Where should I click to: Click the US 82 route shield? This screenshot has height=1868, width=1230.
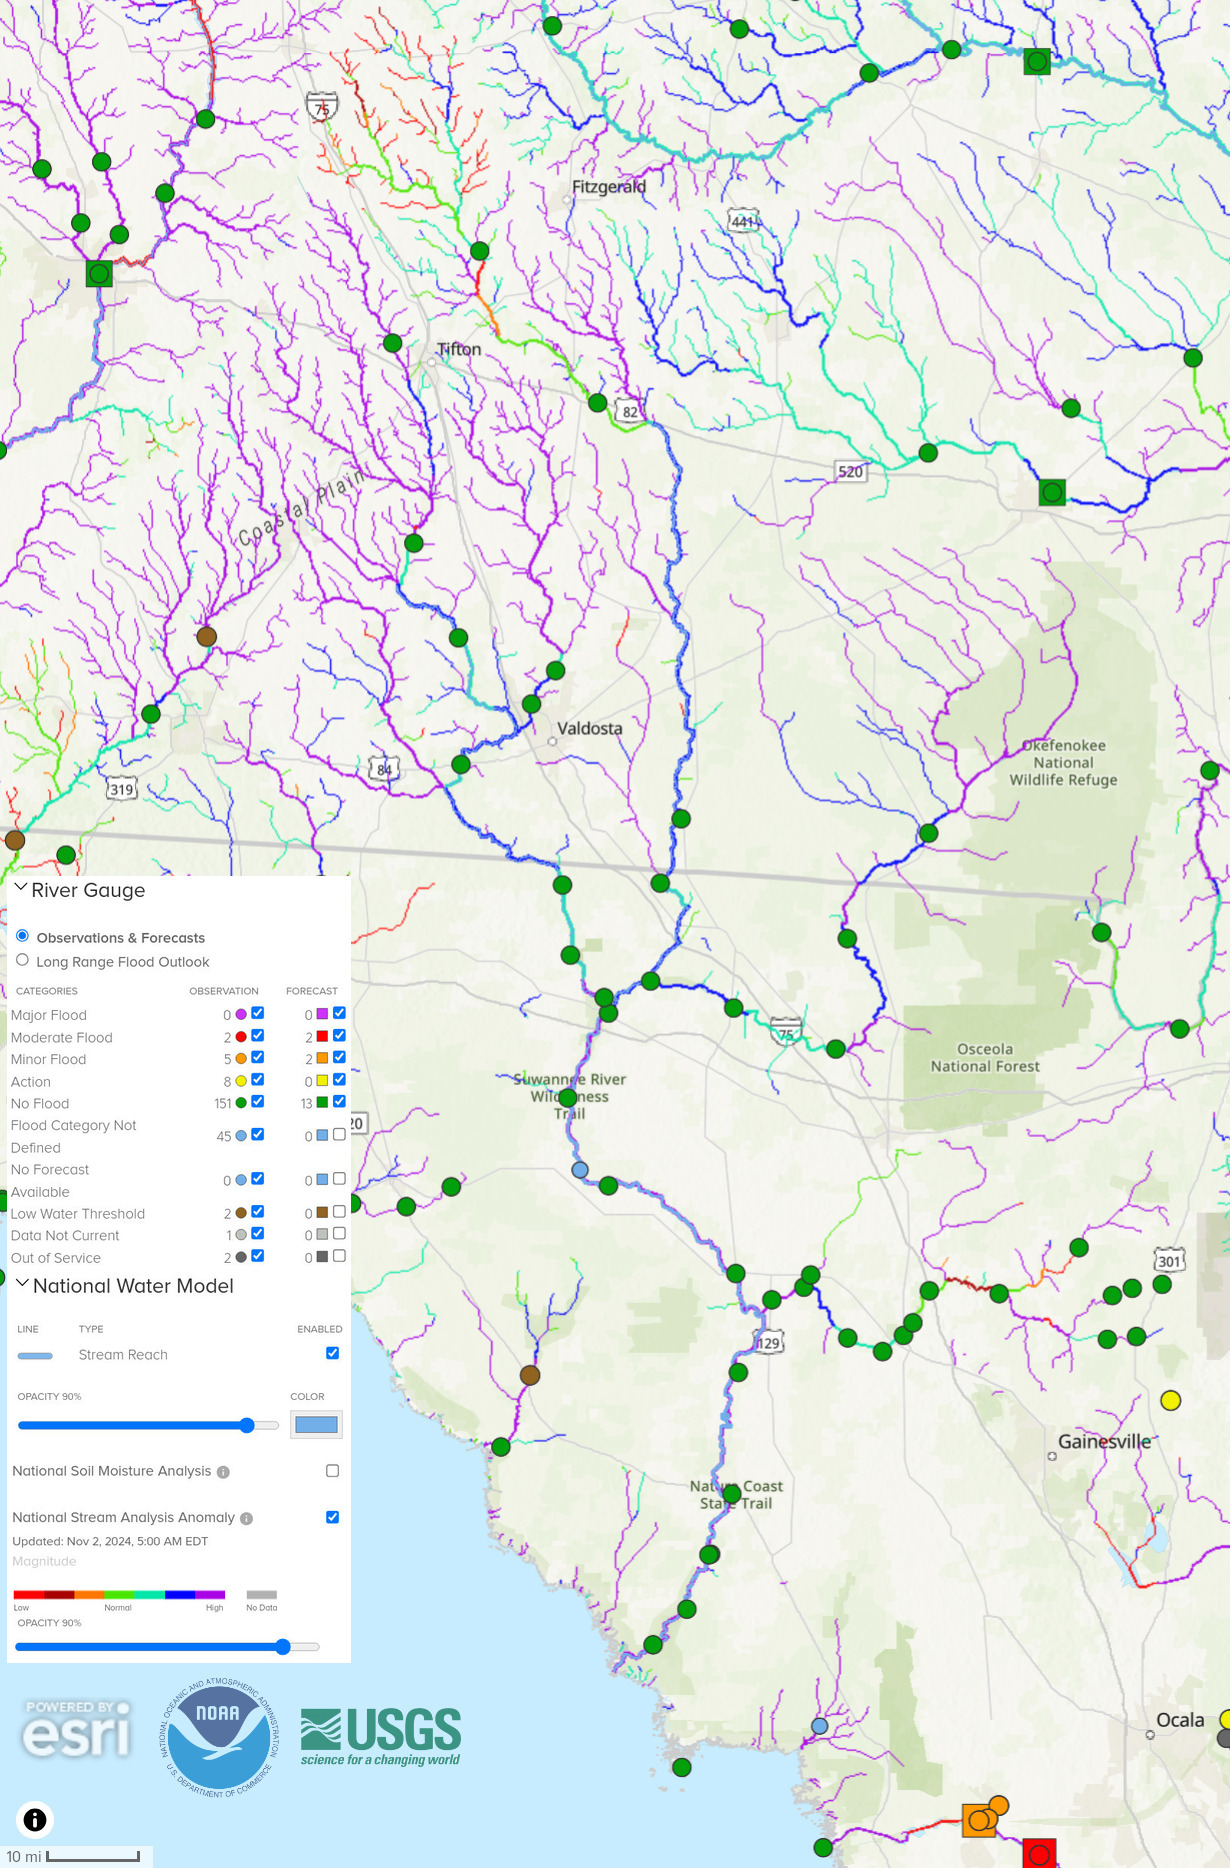[629, 411]
